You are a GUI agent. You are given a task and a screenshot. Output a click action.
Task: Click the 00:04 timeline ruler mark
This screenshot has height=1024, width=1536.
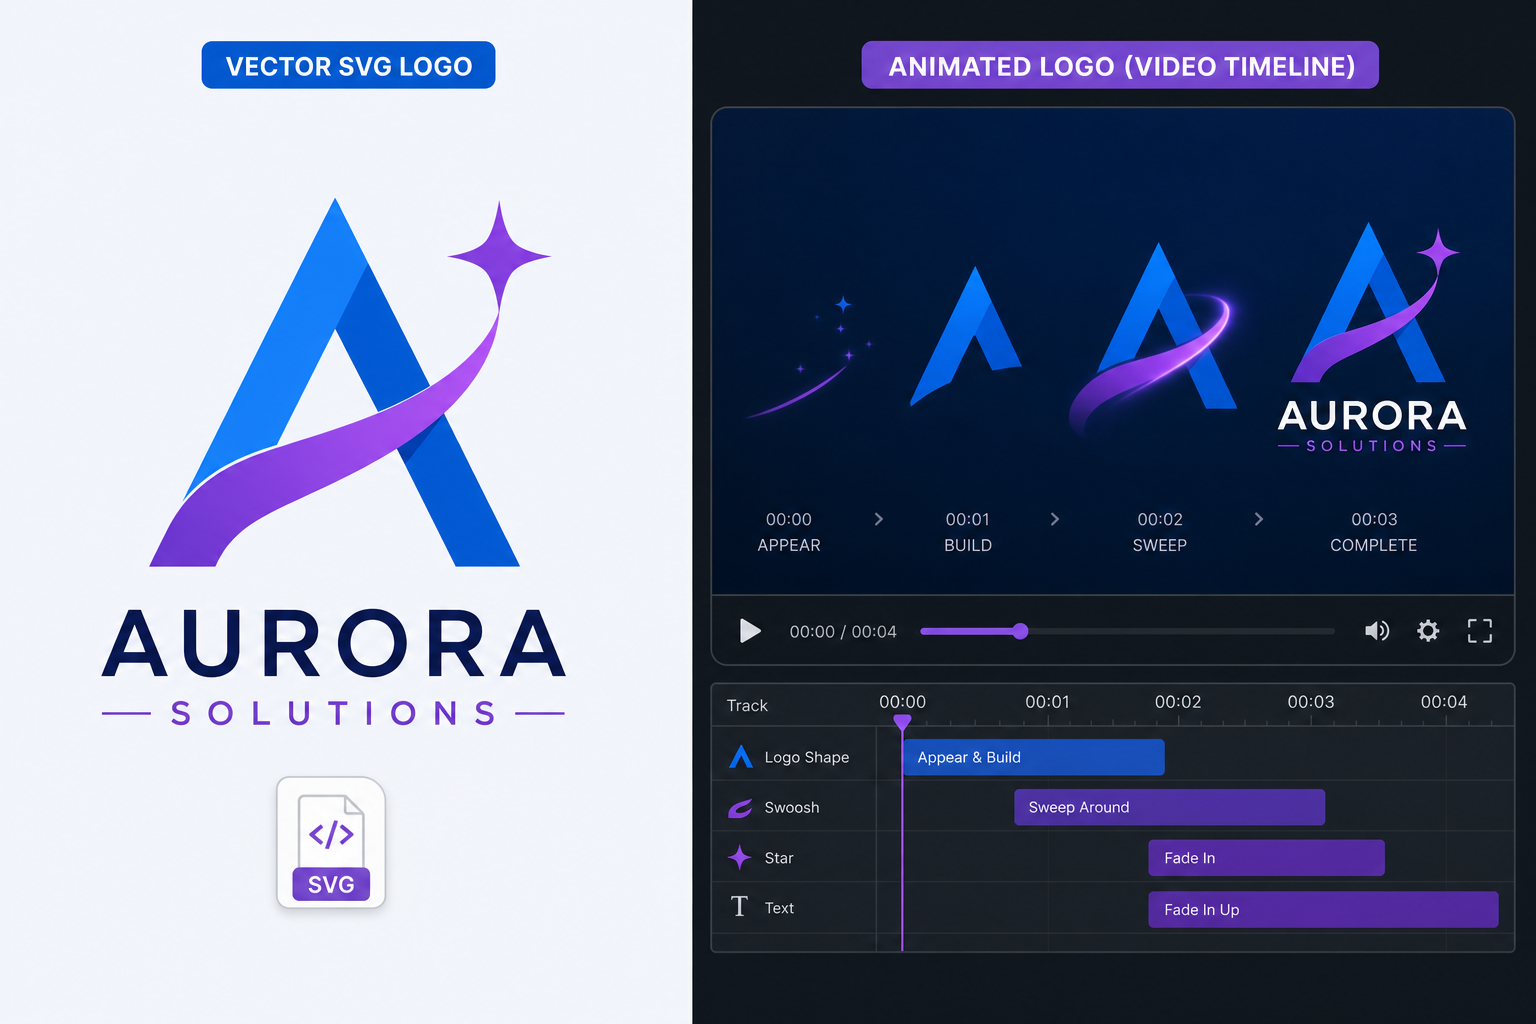click(1444, 702)
